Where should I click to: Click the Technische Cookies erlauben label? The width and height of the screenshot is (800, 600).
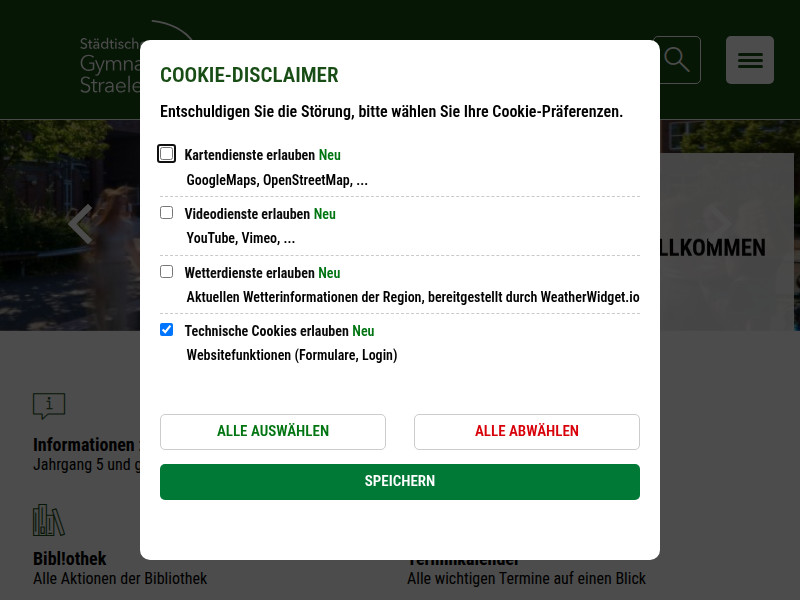(x=266, y=331)
